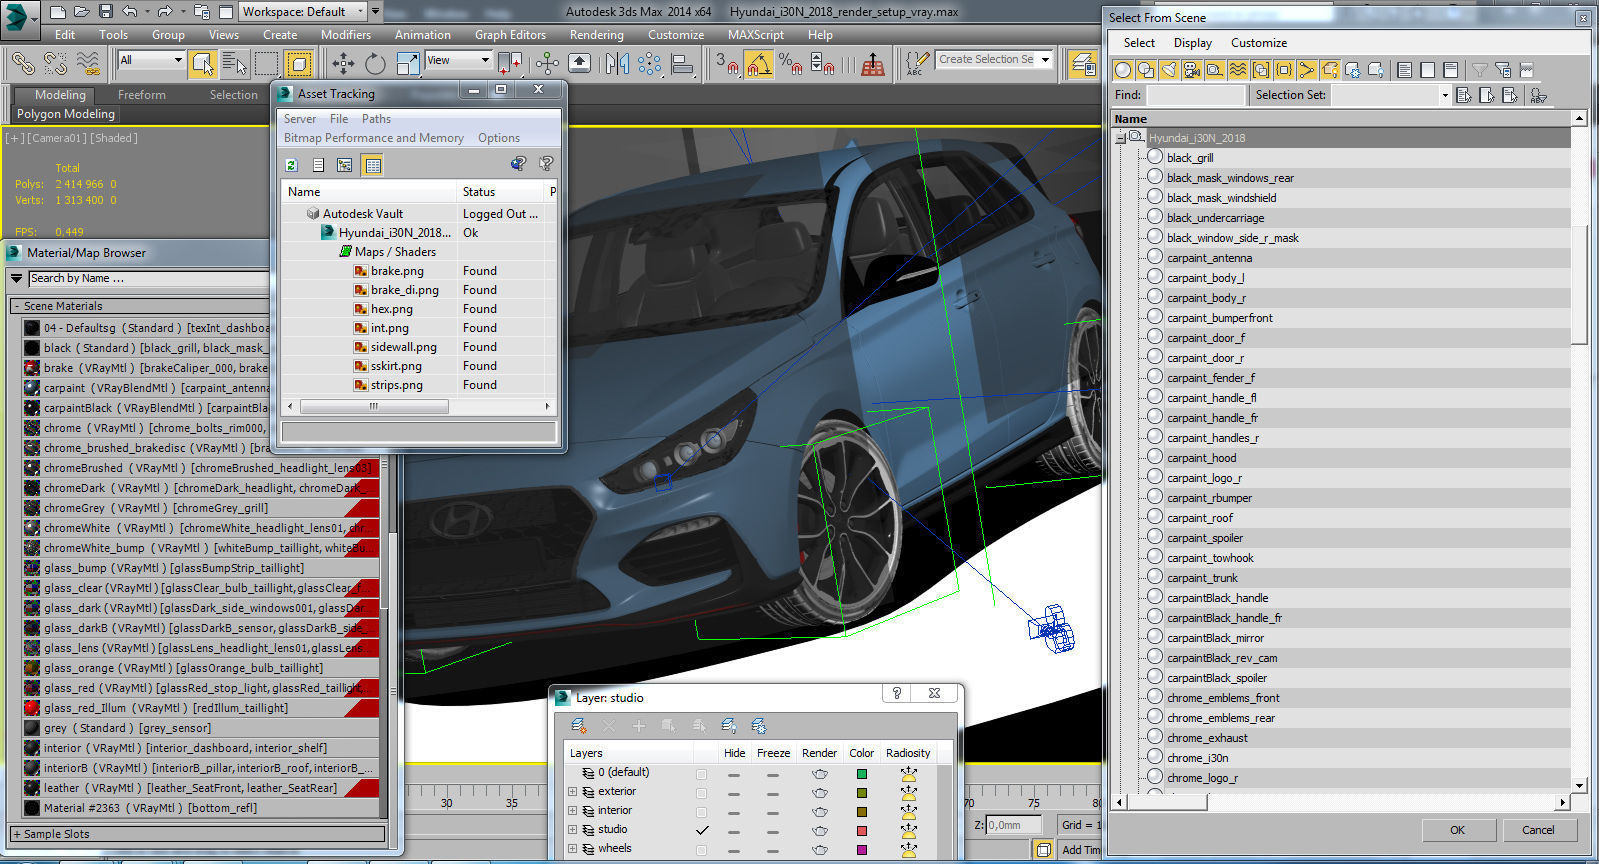Toggle Freeze for the exterior layer

[773, 793]
